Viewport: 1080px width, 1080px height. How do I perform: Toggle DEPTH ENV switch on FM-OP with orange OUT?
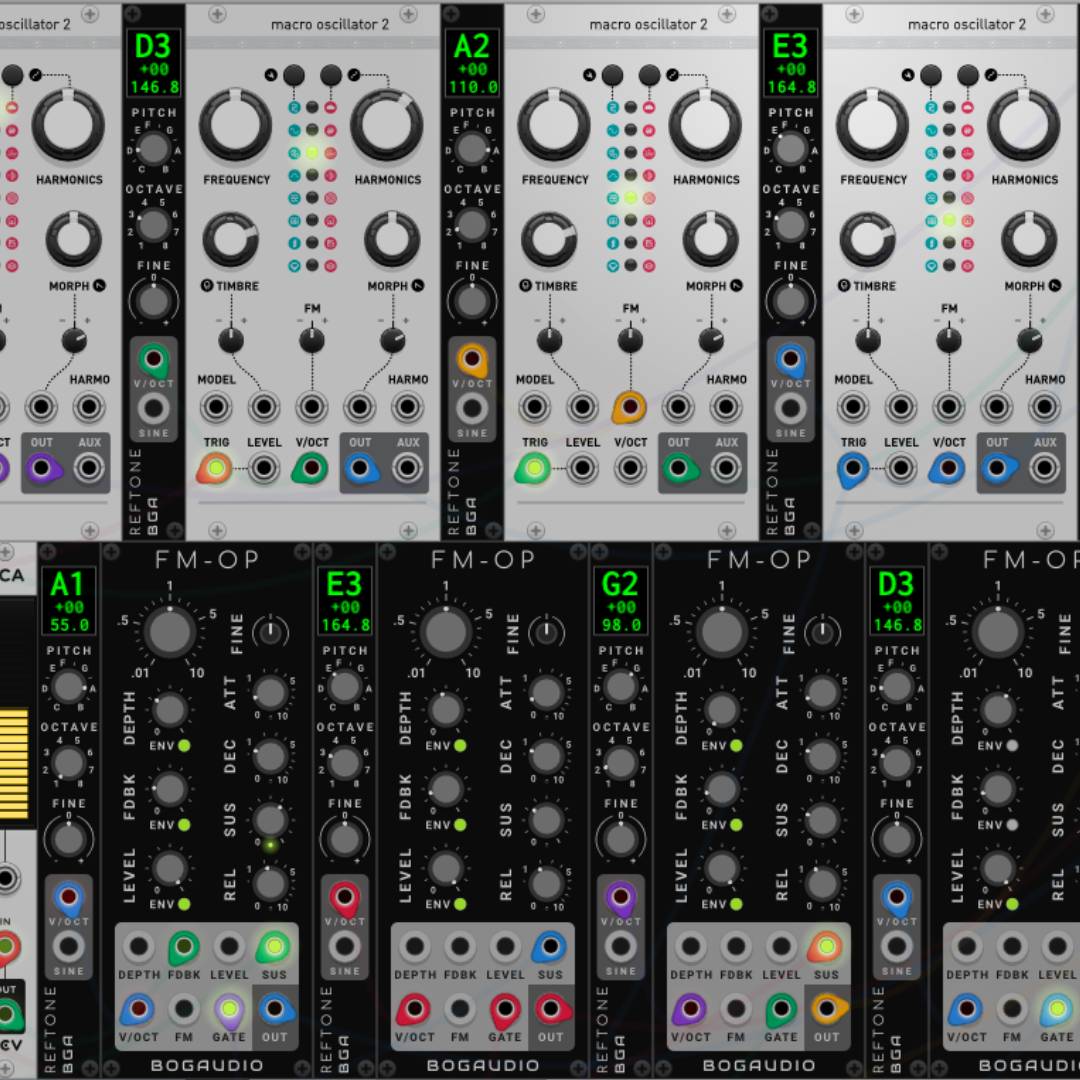tap(736, 745)
